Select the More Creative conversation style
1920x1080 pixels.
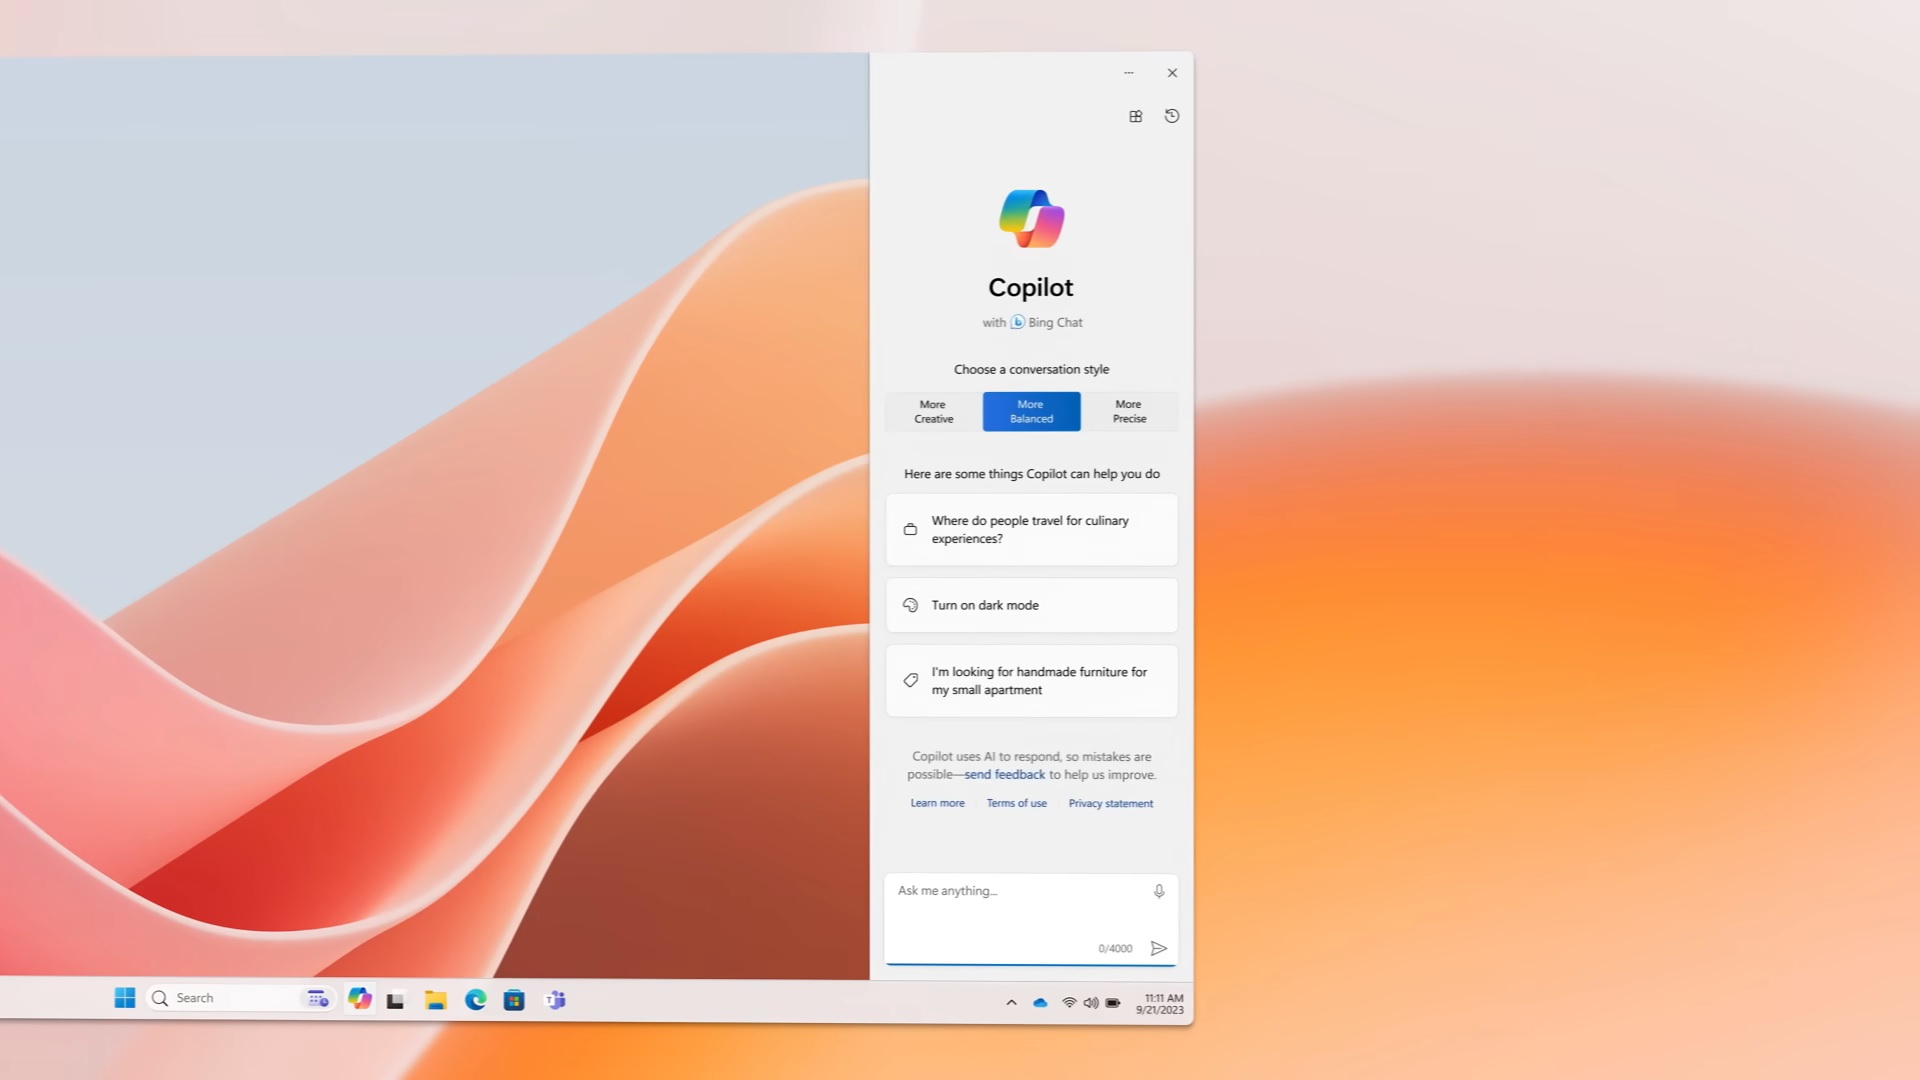[932, 411]
